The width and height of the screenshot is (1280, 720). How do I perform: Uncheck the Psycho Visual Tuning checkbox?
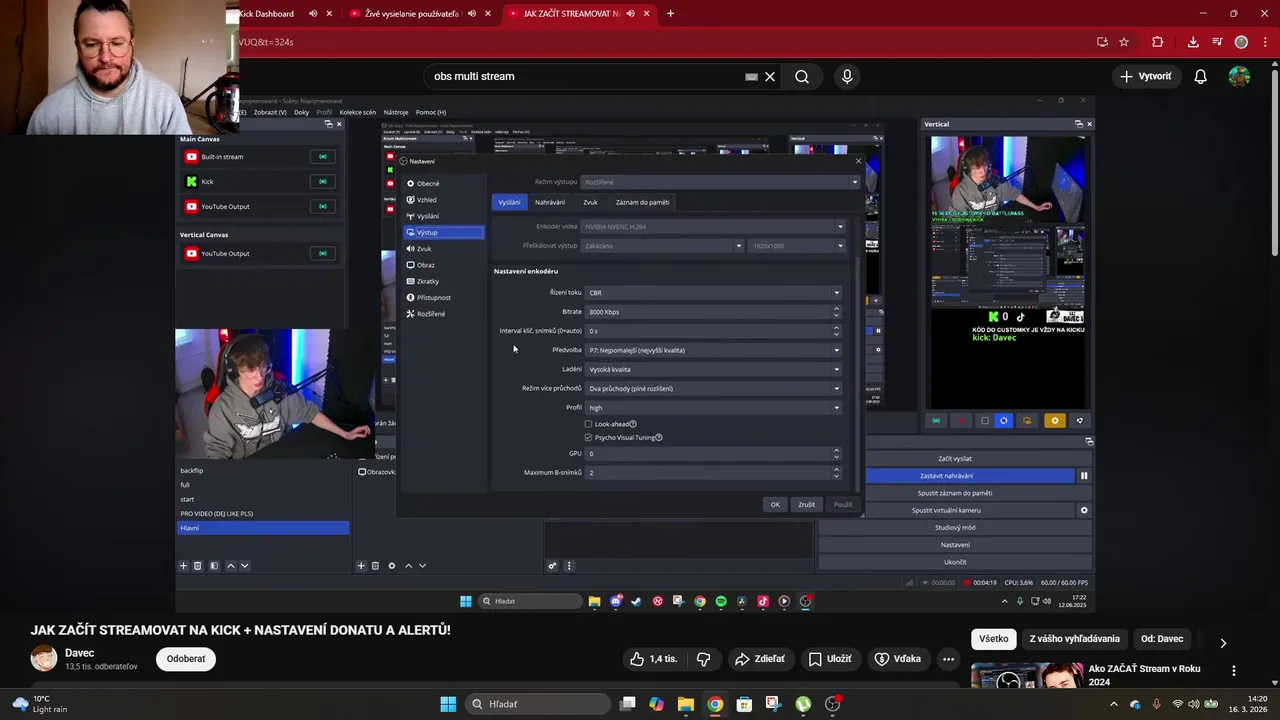click(x=588, y=437)
